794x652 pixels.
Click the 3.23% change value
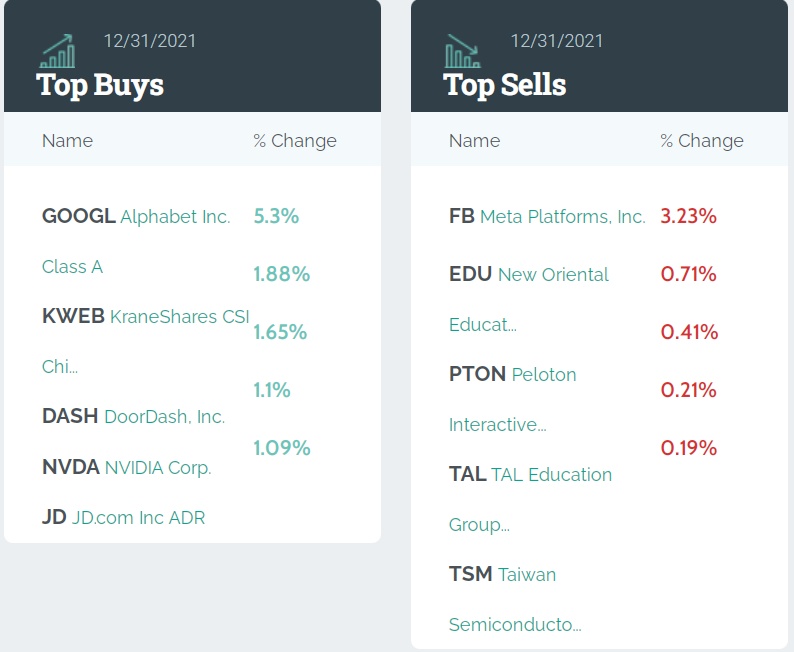(689, 216)
